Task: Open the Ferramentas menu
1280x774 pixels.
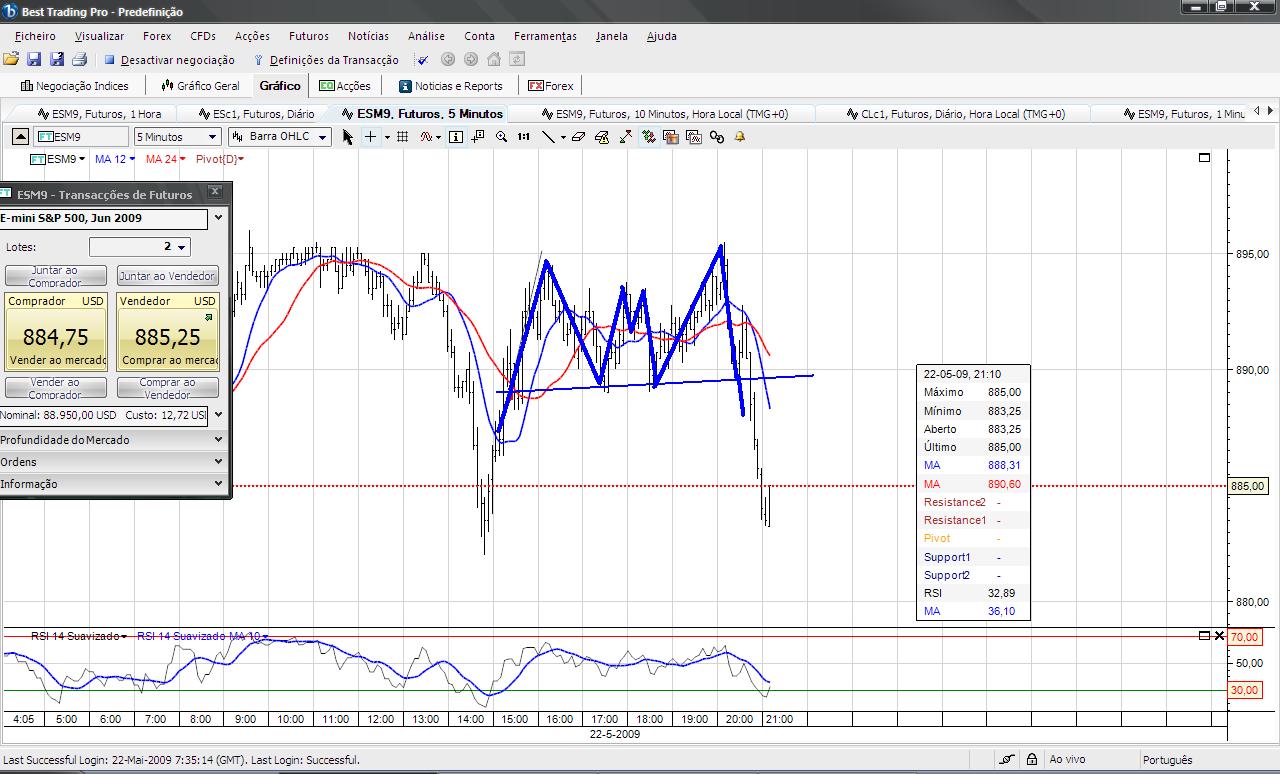Action: tap(545, 36)
